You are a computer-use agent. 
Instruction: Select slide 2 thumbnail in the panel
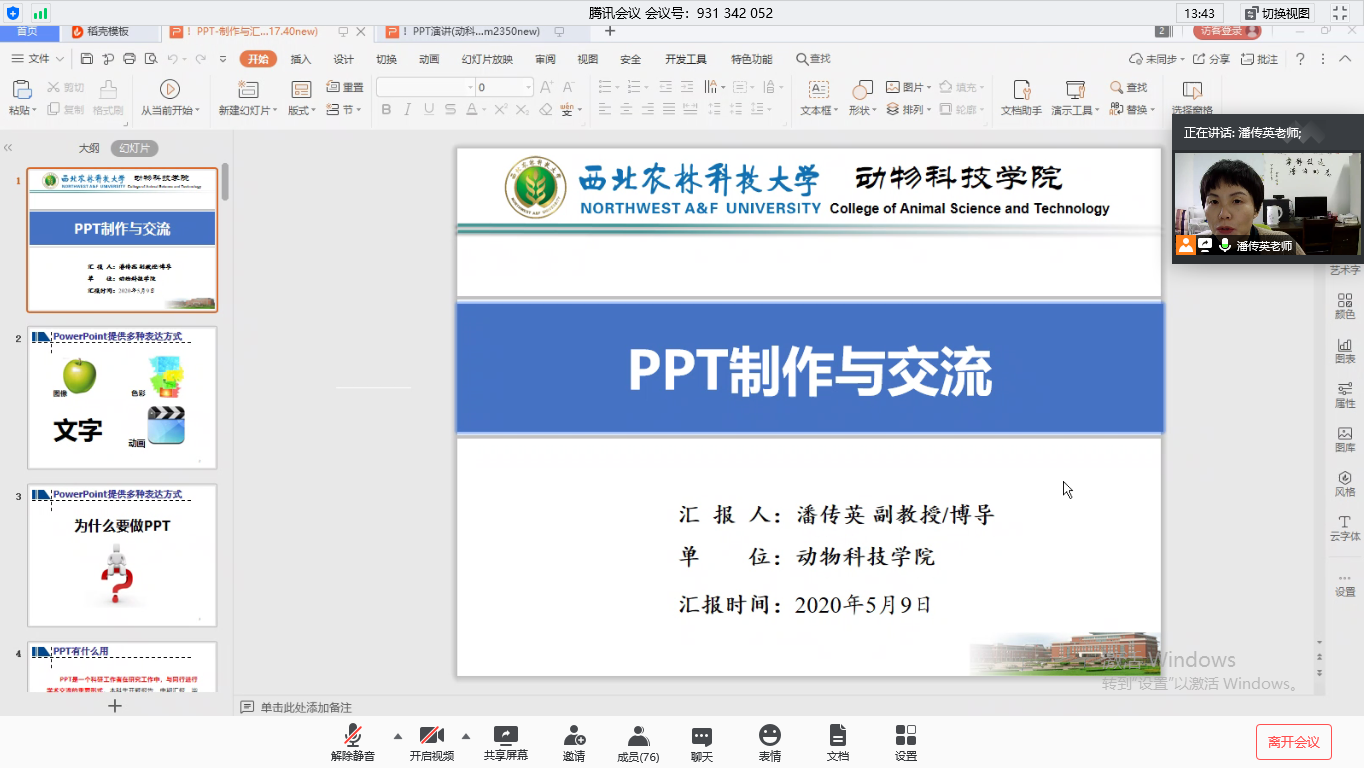(x=121, y=397)
